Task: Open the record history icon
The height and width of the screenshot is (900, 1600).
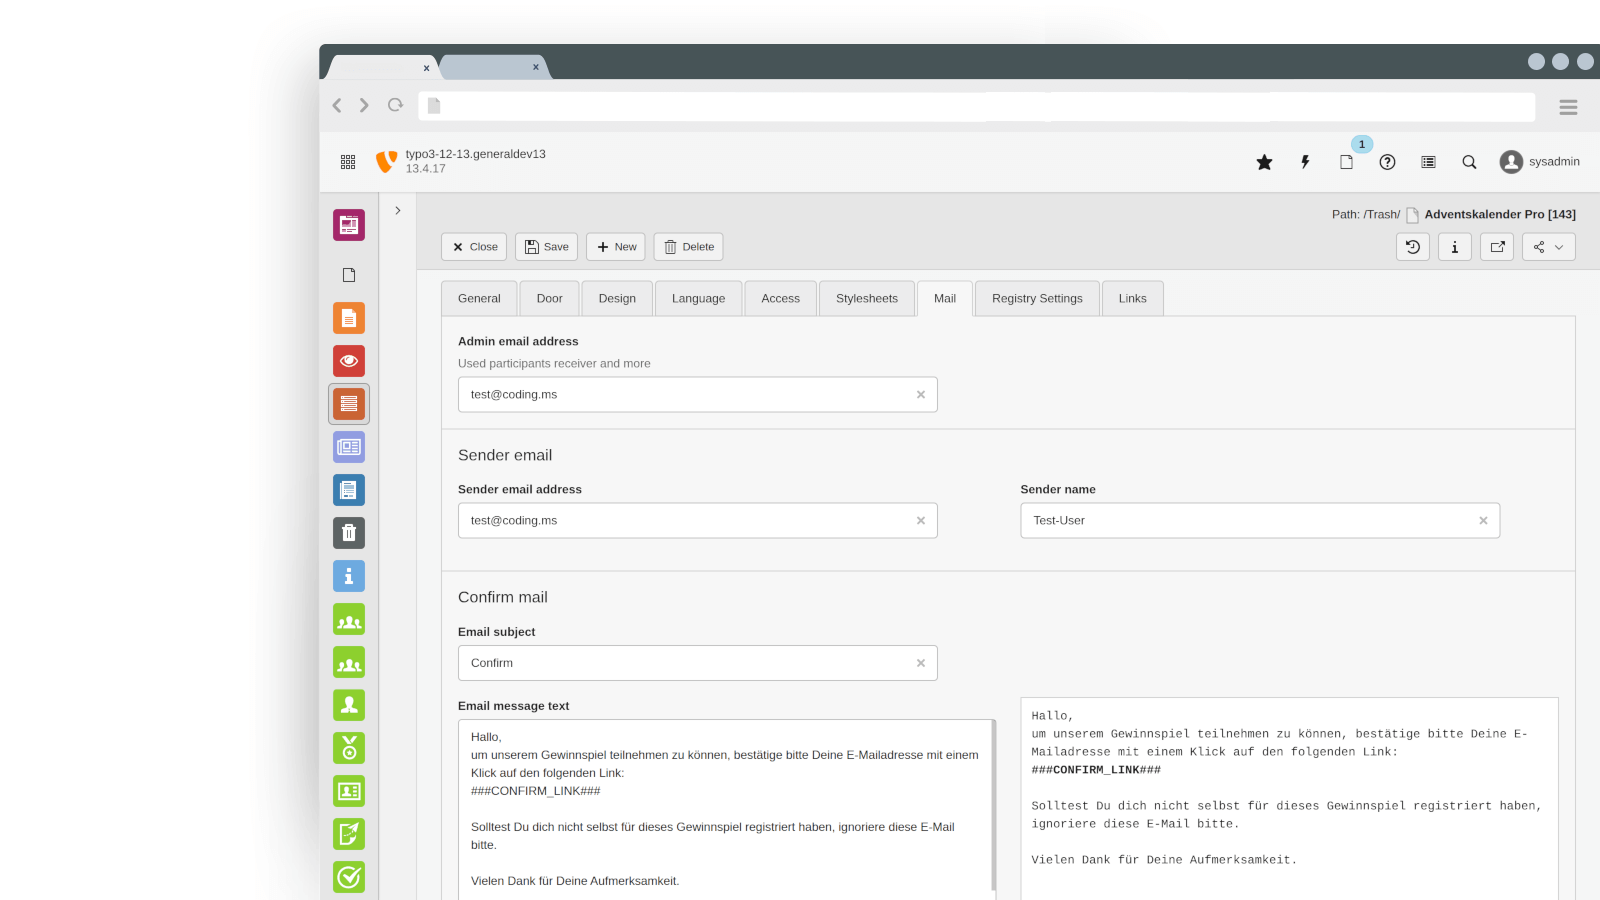Action: pyautogui.click(x=1413, y=247)
